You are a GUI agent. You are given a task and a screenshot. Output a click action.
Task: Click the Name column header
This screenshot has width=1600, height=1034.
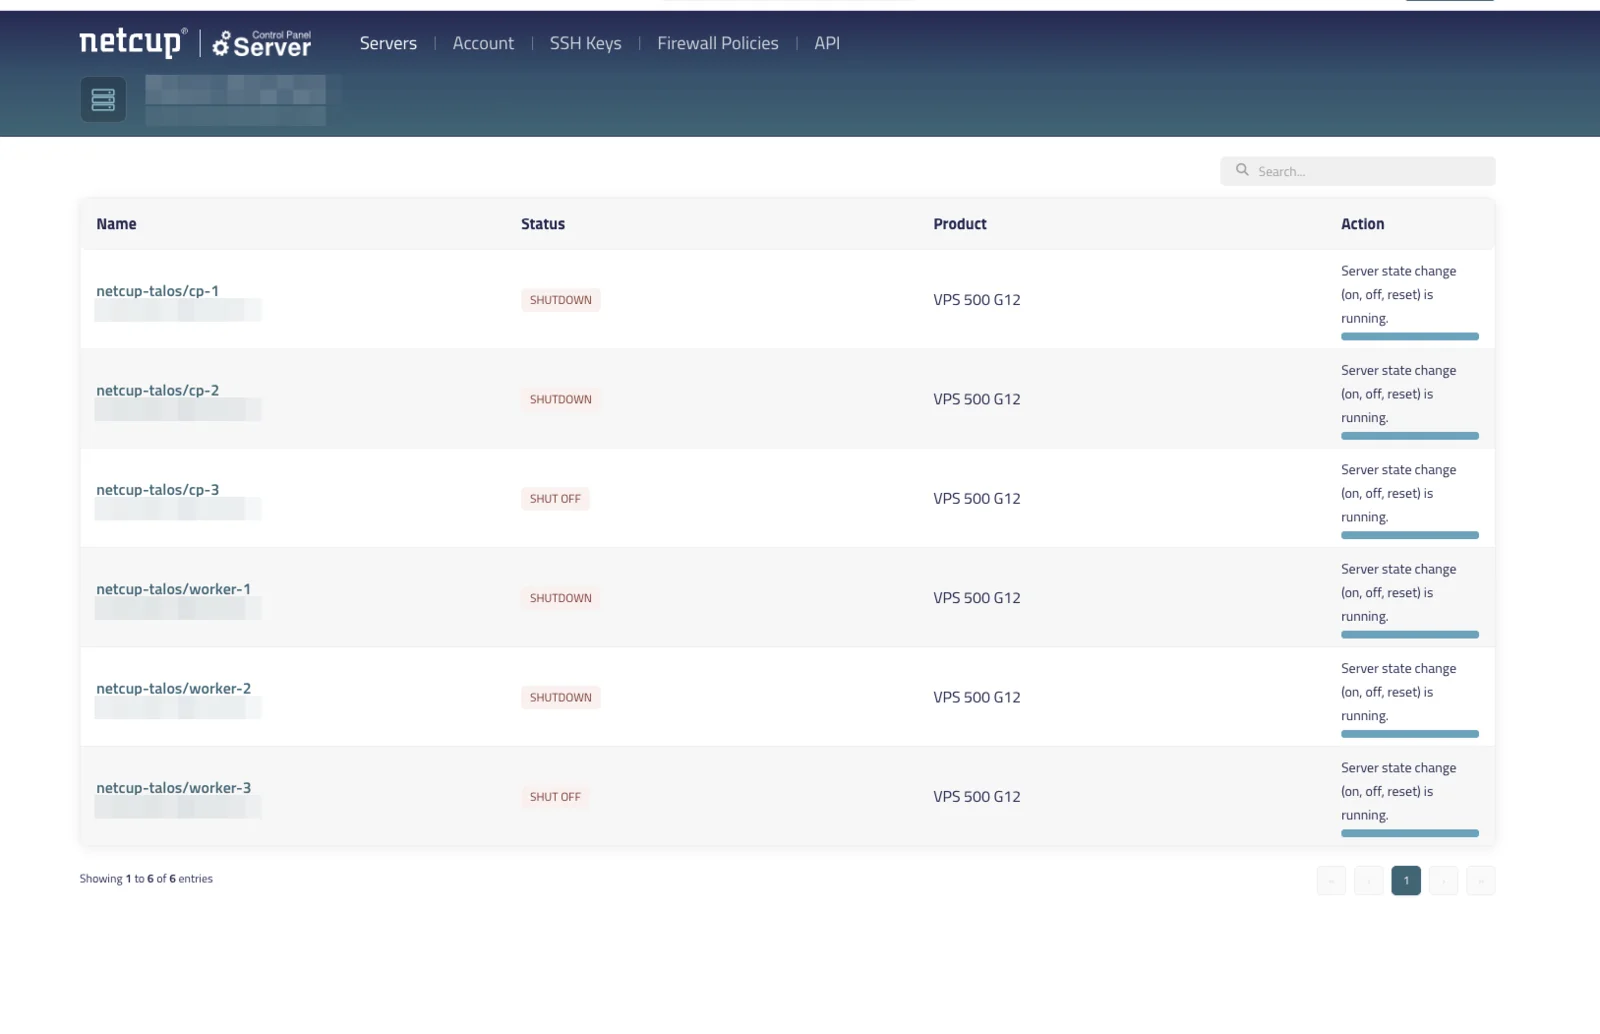[116, 224]
